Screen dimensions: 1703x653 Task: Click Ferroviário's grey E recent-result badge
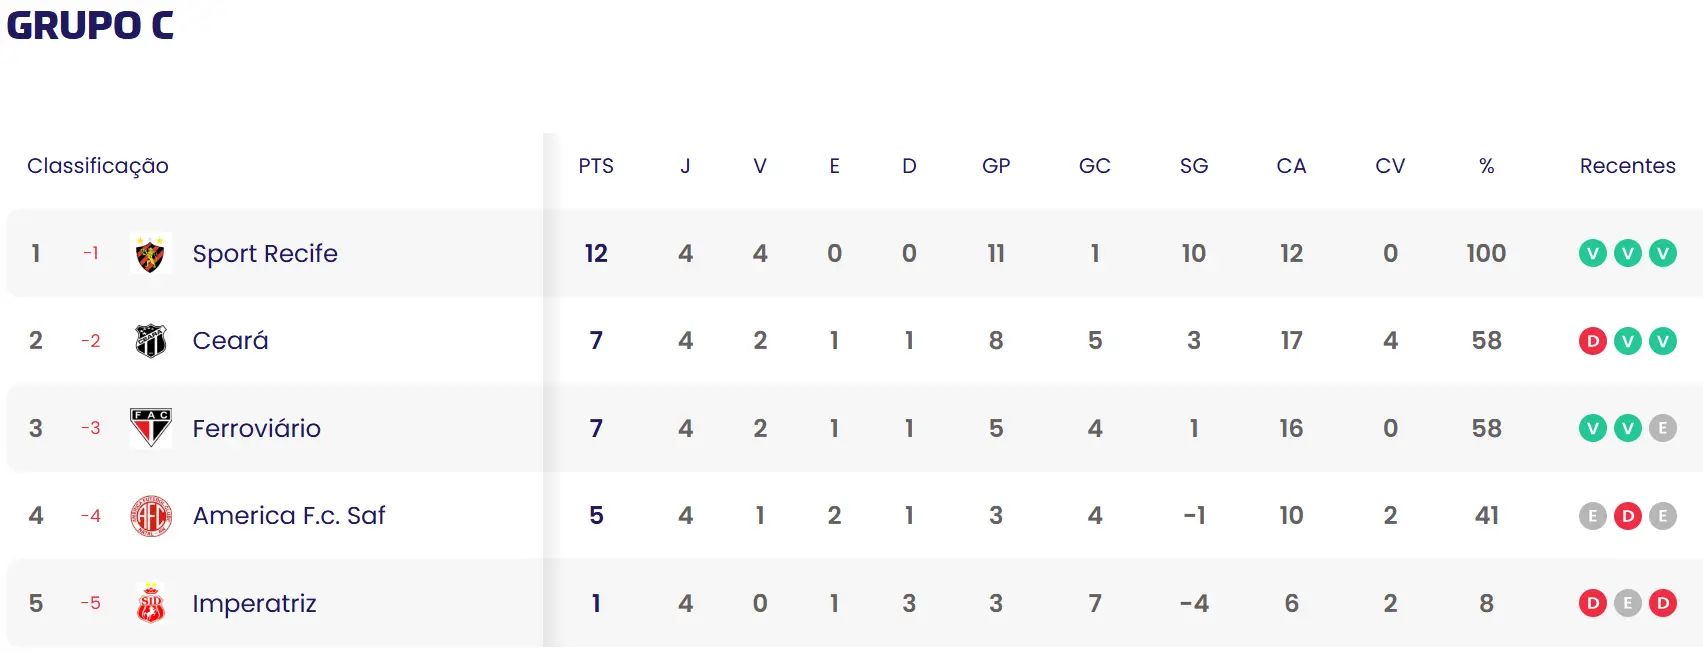1662,428
